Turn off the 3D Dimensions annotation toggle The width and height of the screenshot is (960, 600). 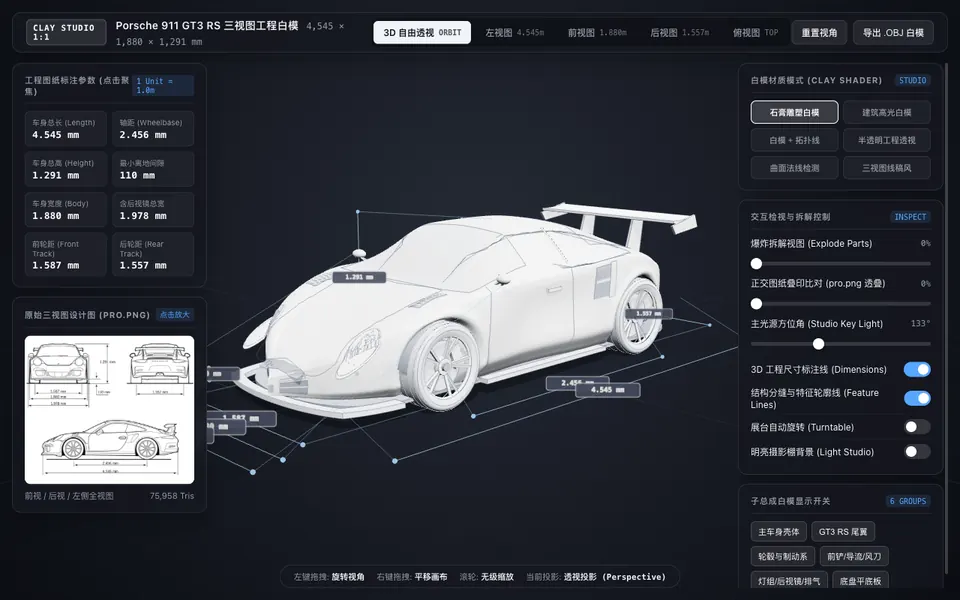pyautogui.click(x=917, y=369)
